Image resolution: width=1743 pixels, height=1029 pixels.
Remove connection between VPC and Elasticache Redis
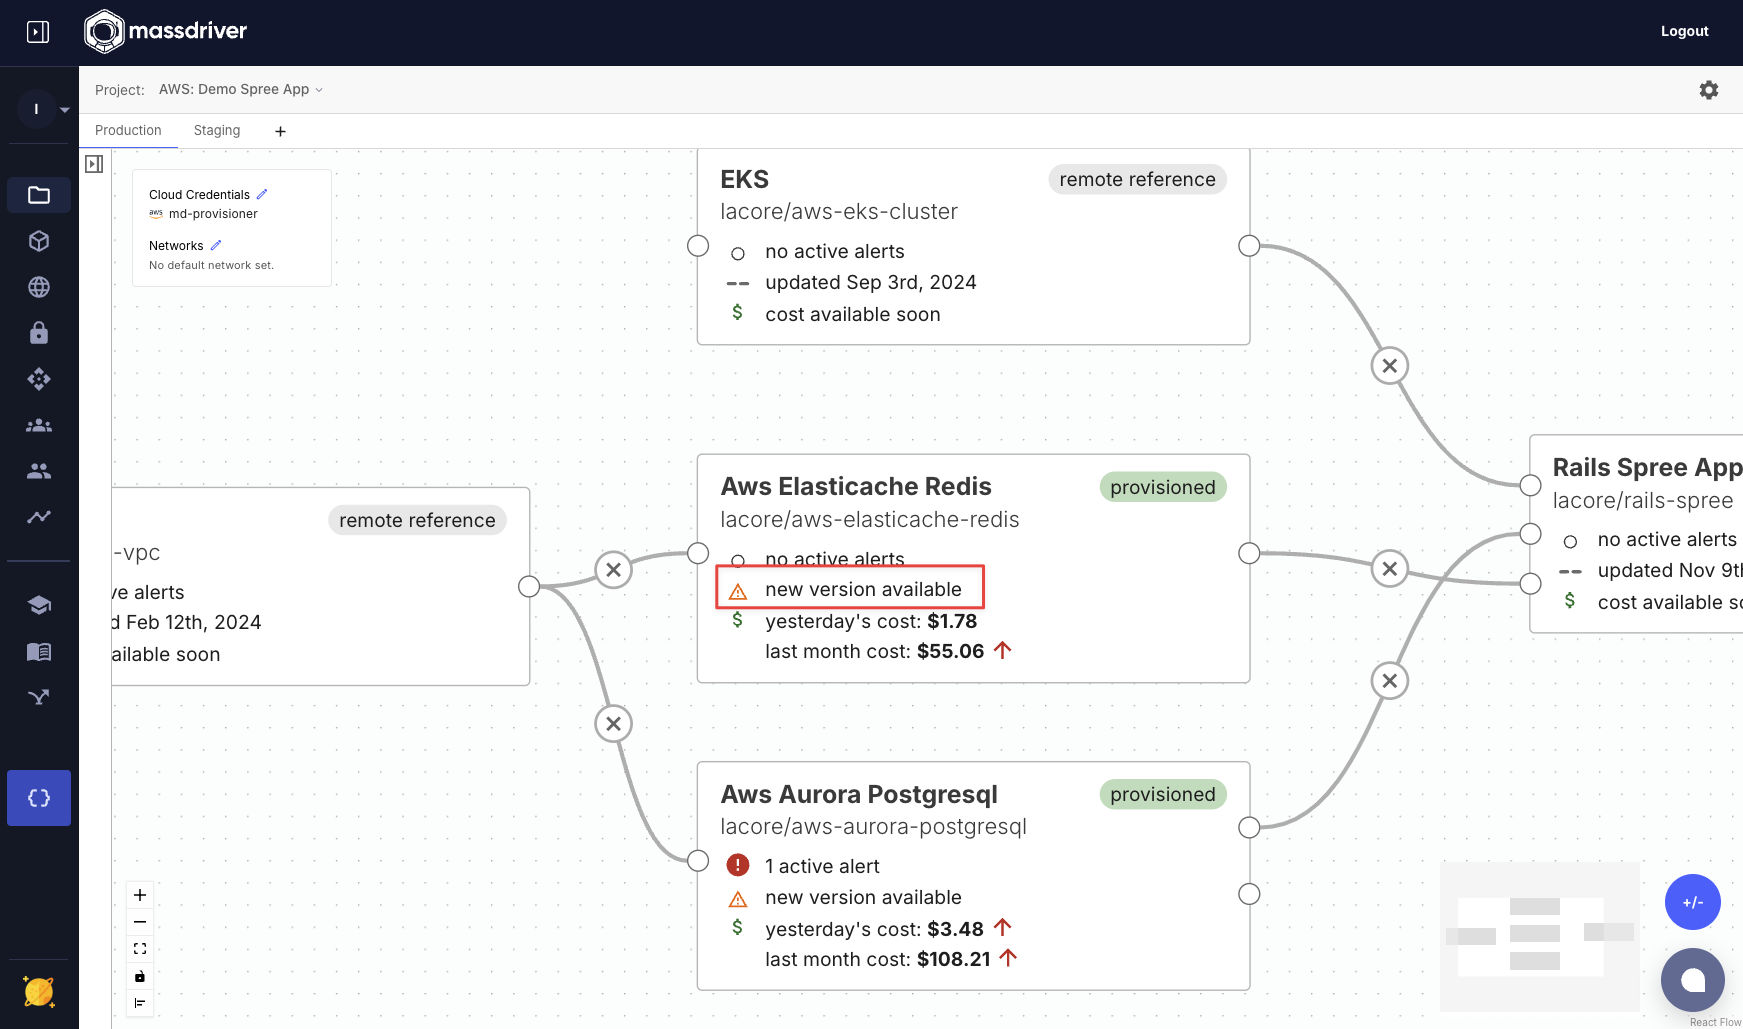[x=614, y=570]
